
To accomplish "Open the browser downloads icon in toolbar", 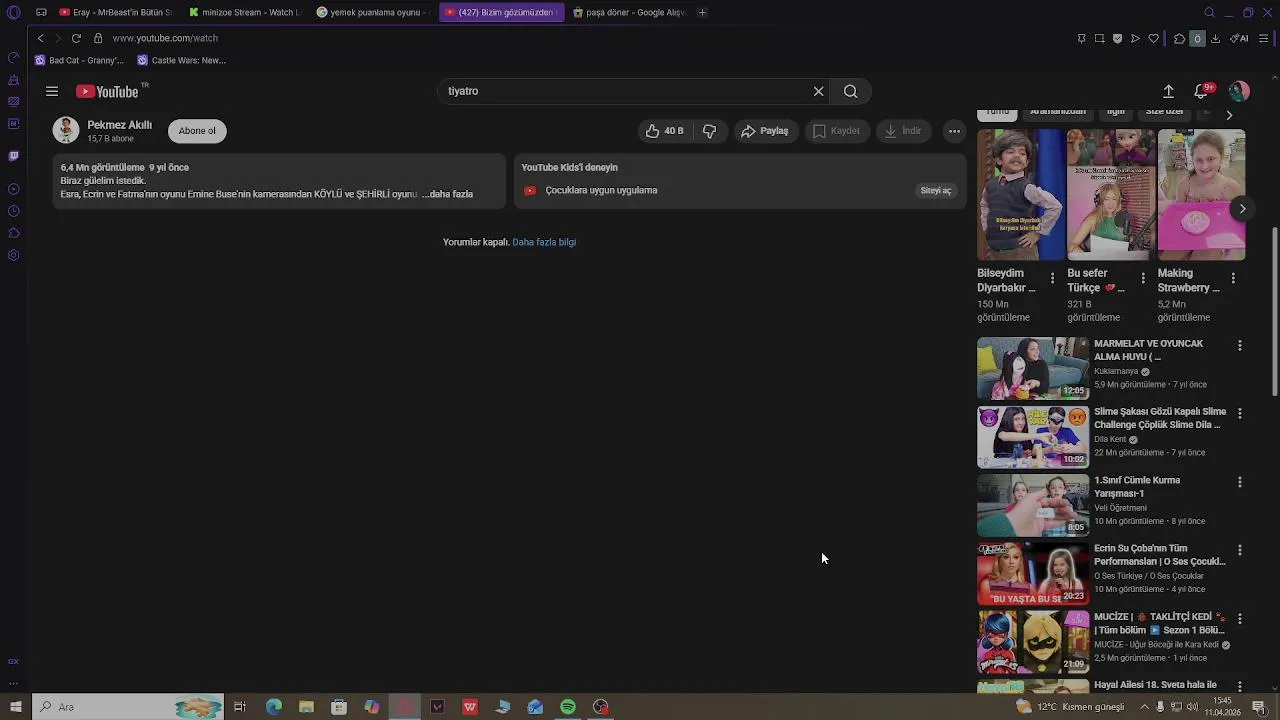I will point(1215,38).
